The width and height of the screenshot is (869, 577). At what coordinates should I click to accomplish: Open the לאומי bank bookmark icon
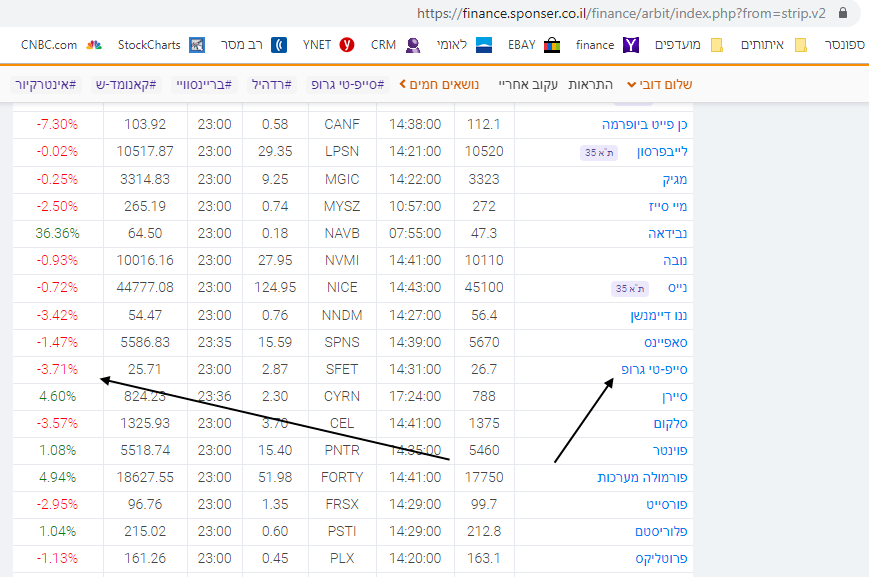point(484,45)
